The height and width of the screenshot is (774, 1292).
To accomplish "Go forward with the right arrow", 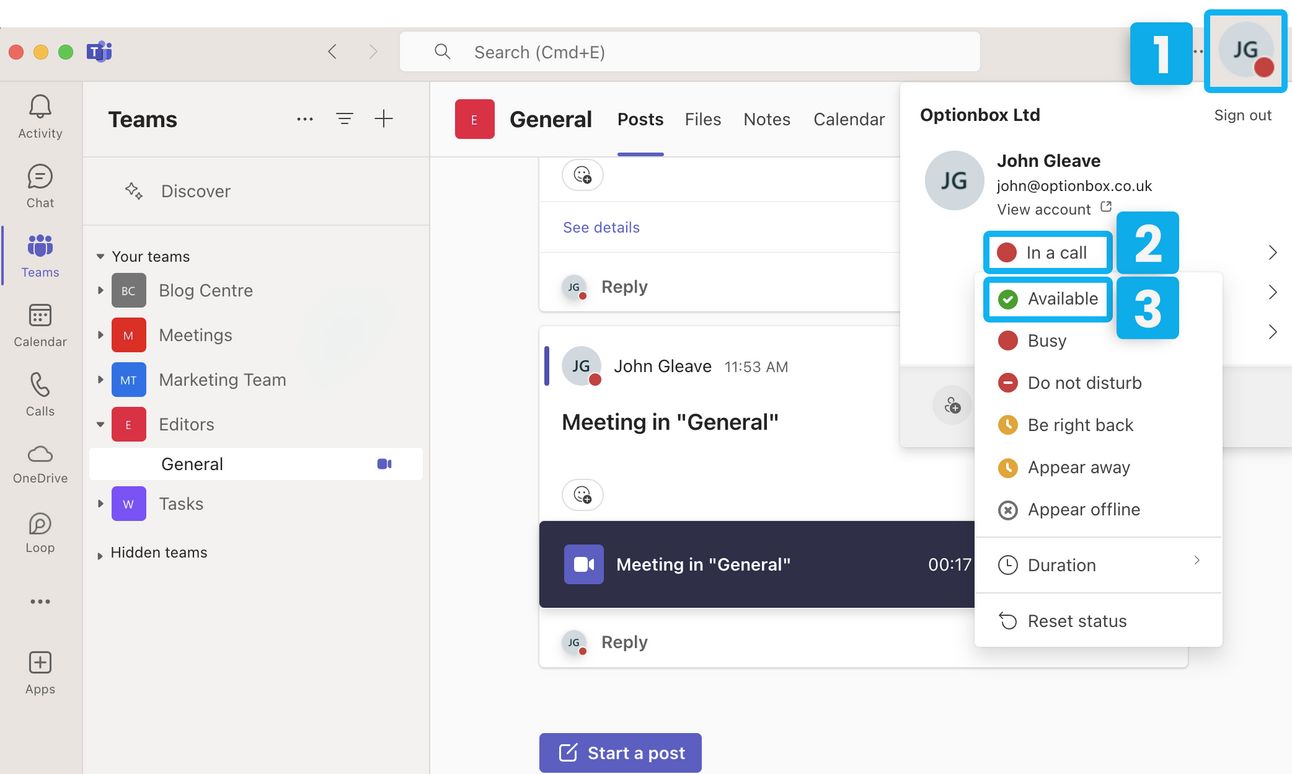I will (x=373, y=52).
